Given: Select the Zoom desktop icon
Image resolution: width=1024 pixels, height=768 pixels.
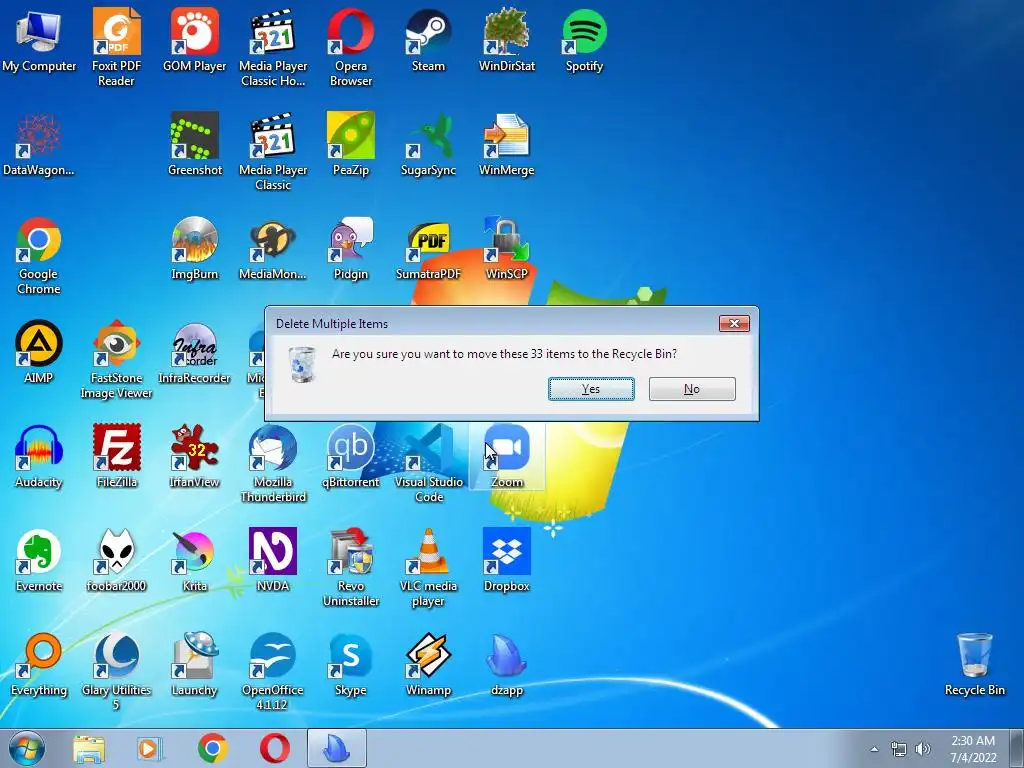Looking at the screenshot, I should [x=507, y=457].
